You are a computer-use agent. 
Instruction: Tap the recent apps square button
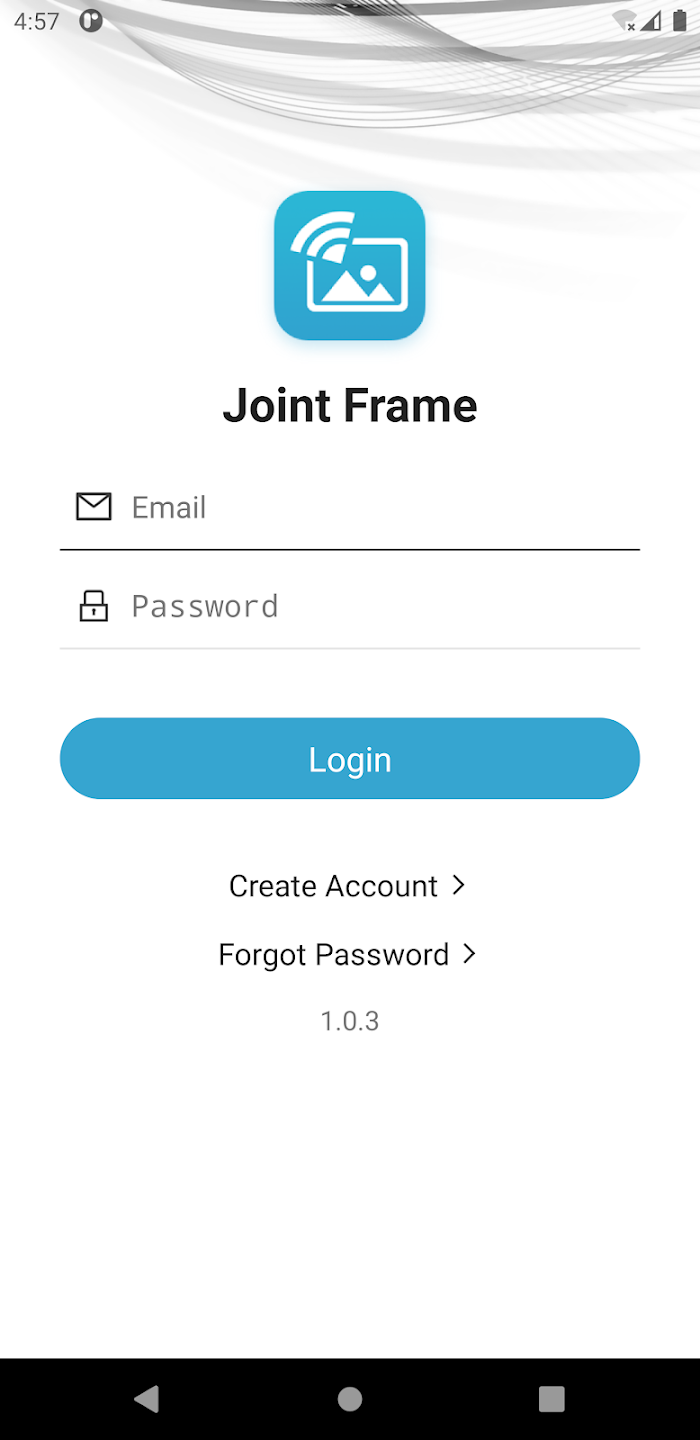tap(552, 1398)
